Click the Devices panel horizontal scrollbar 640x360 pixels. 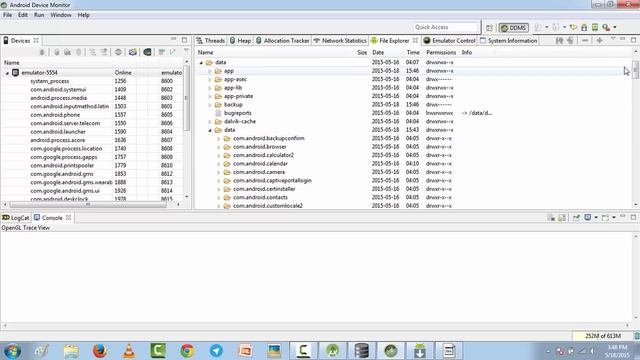tap(88, 204)
